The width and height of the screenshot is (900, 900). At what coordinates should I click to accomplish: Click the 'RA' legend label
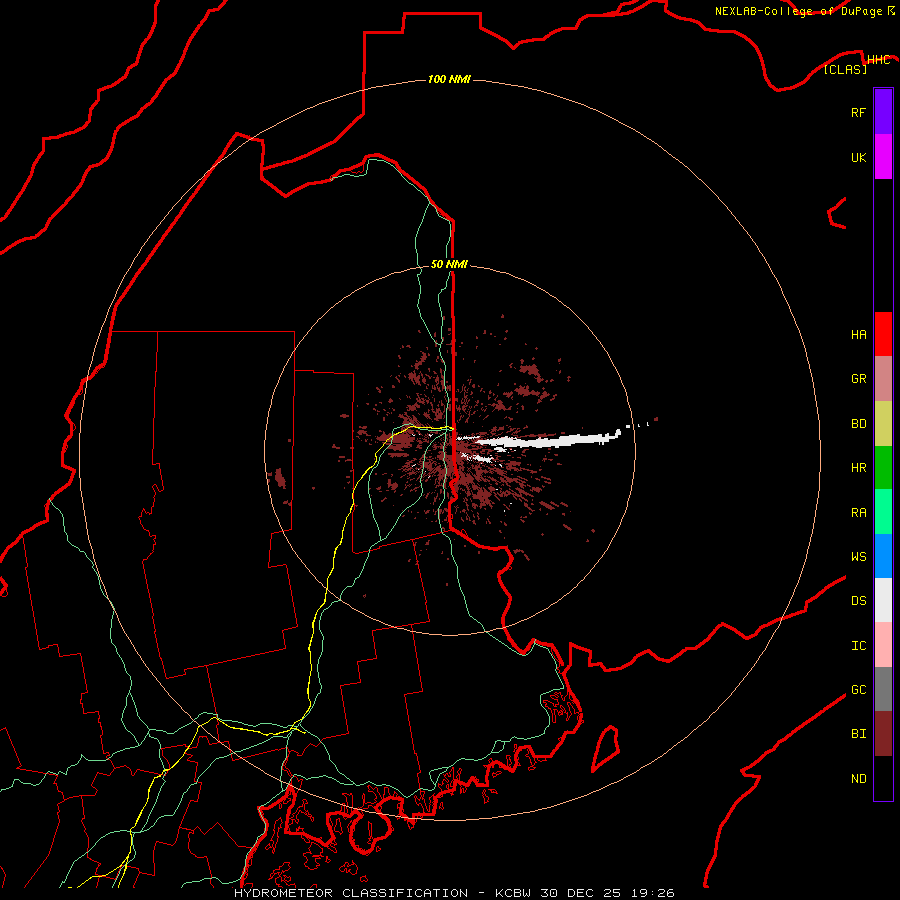[x=858, y=513]
